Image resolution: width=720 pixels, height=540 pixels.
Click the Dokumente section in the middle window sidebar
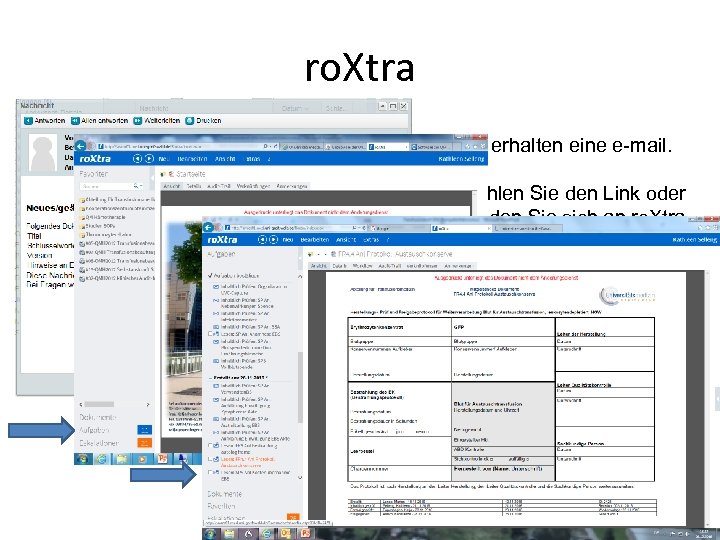coord(98,417)
